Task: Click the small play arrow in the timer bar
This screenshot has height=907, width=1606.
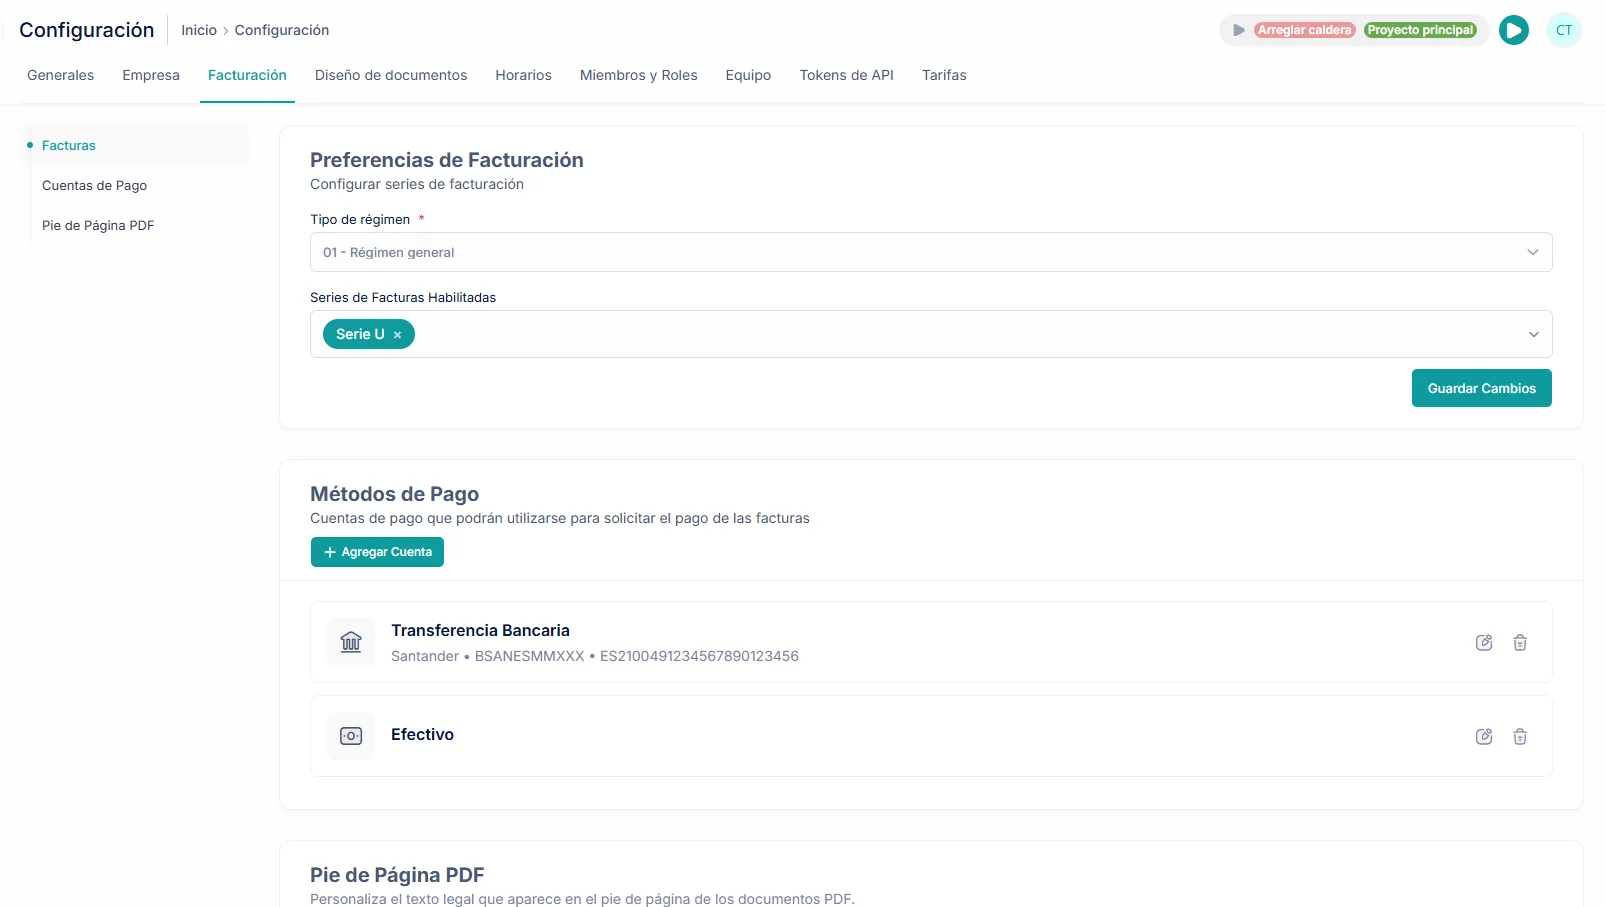Action: (1238, 30)
